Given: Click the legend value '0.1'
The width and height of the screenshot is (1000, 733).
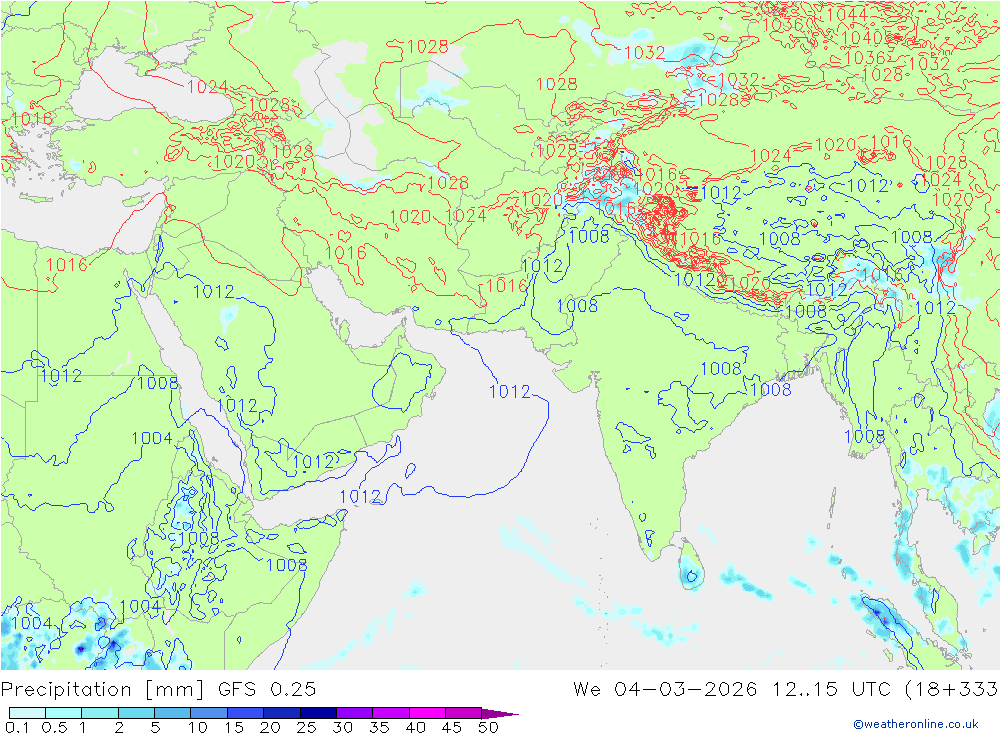Looking at the screenshot, I should point(17,727).
